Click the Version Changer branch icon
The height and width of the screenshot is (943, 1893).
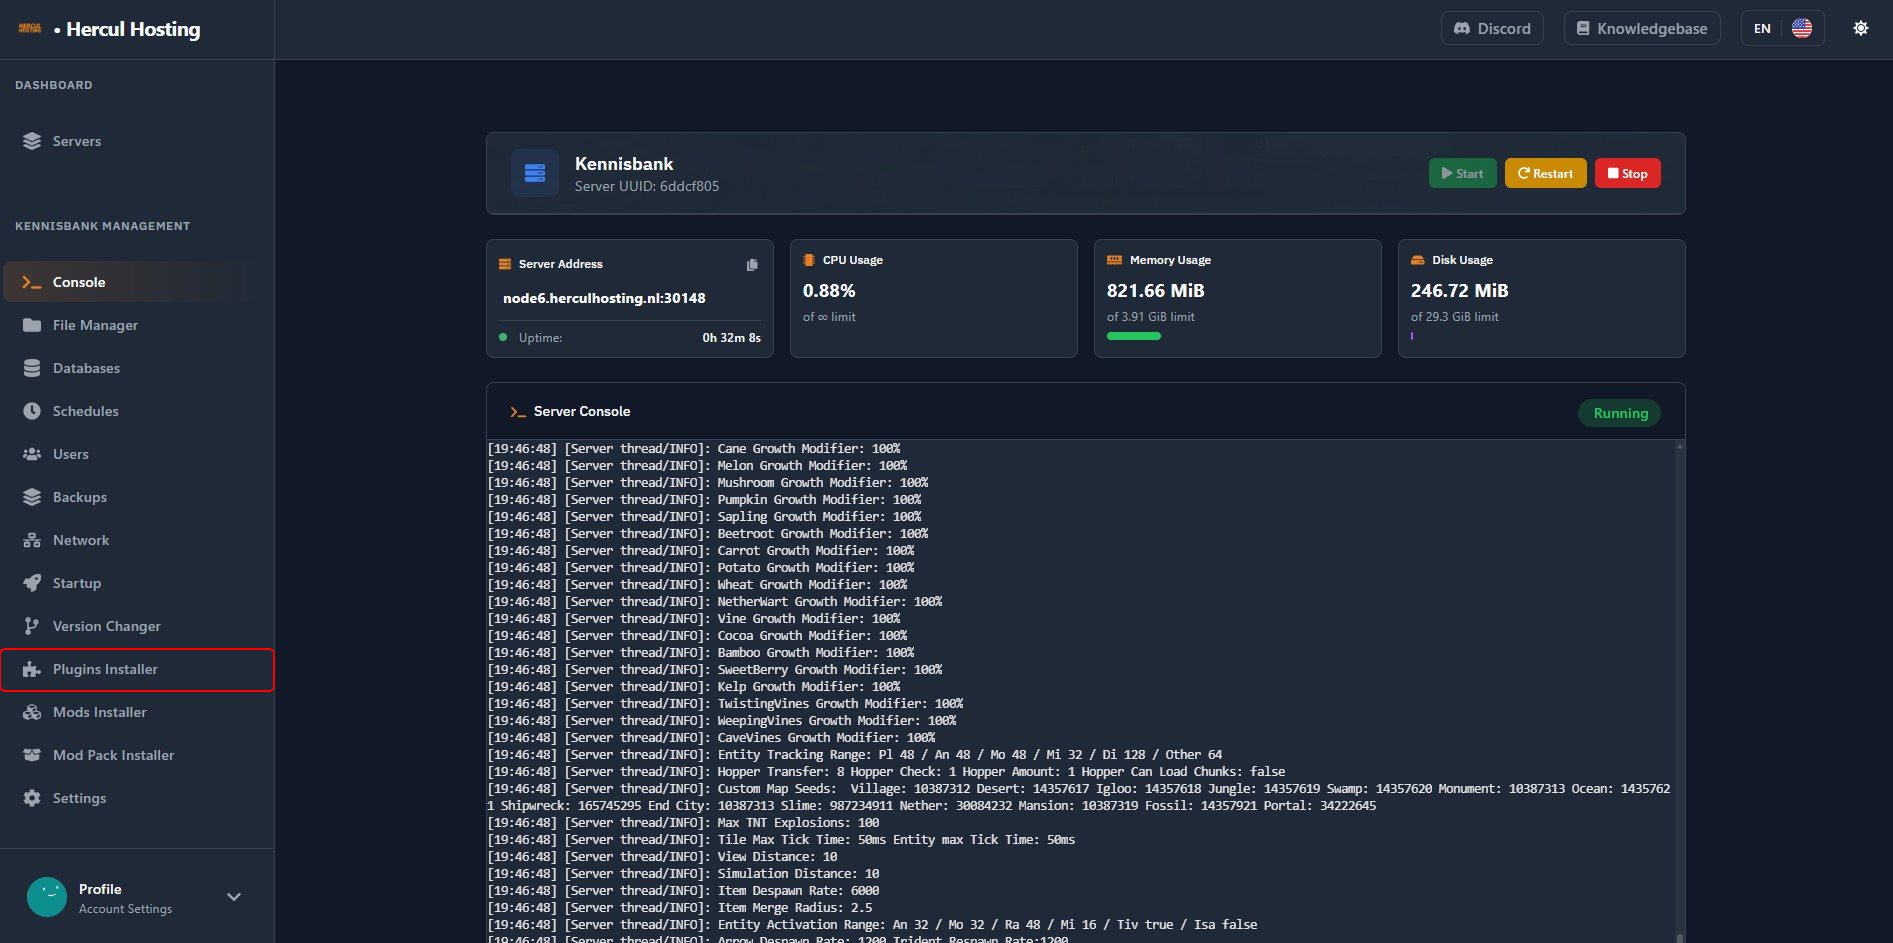point(32,626)
